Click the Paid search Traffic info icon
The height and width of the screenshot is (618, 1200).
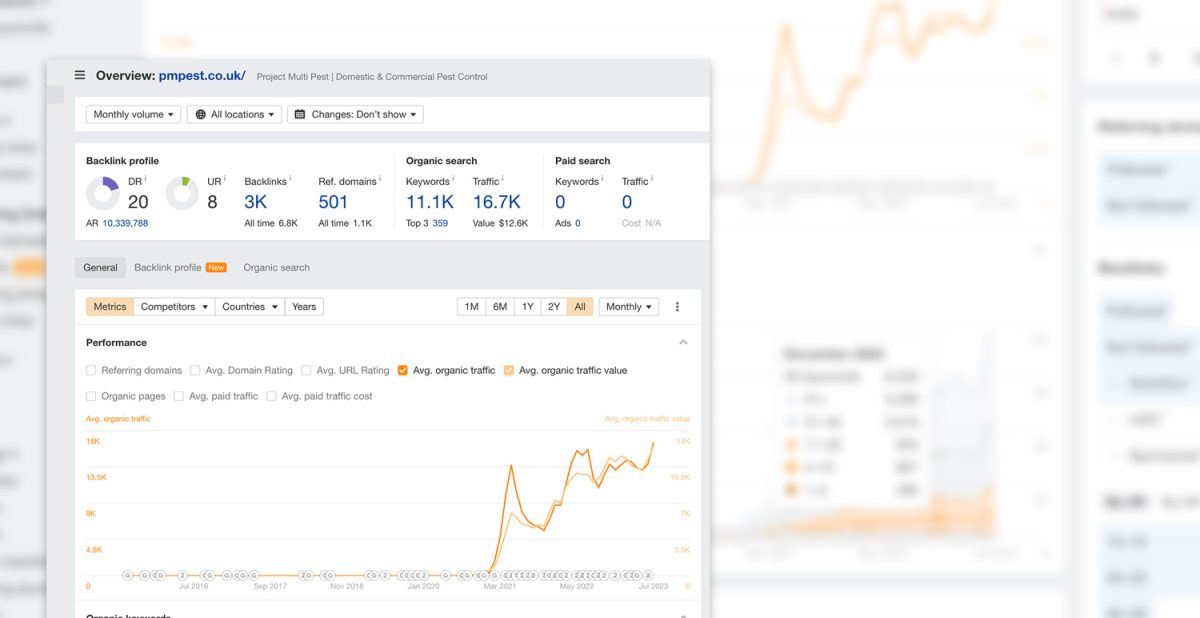(x=651, y=179)
